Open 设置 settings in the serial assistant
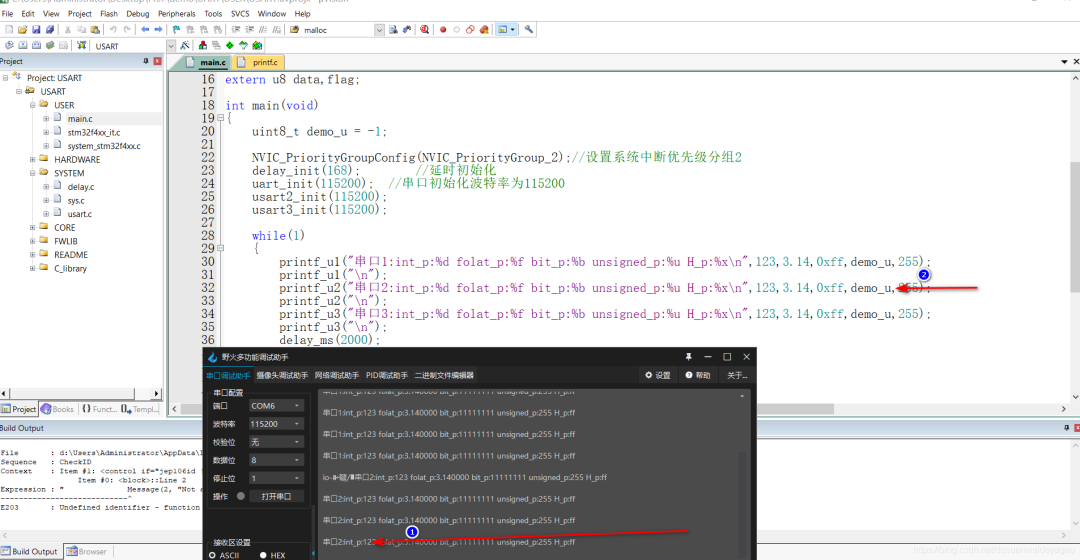This screenshot has width=1080, height=560. 658,375
